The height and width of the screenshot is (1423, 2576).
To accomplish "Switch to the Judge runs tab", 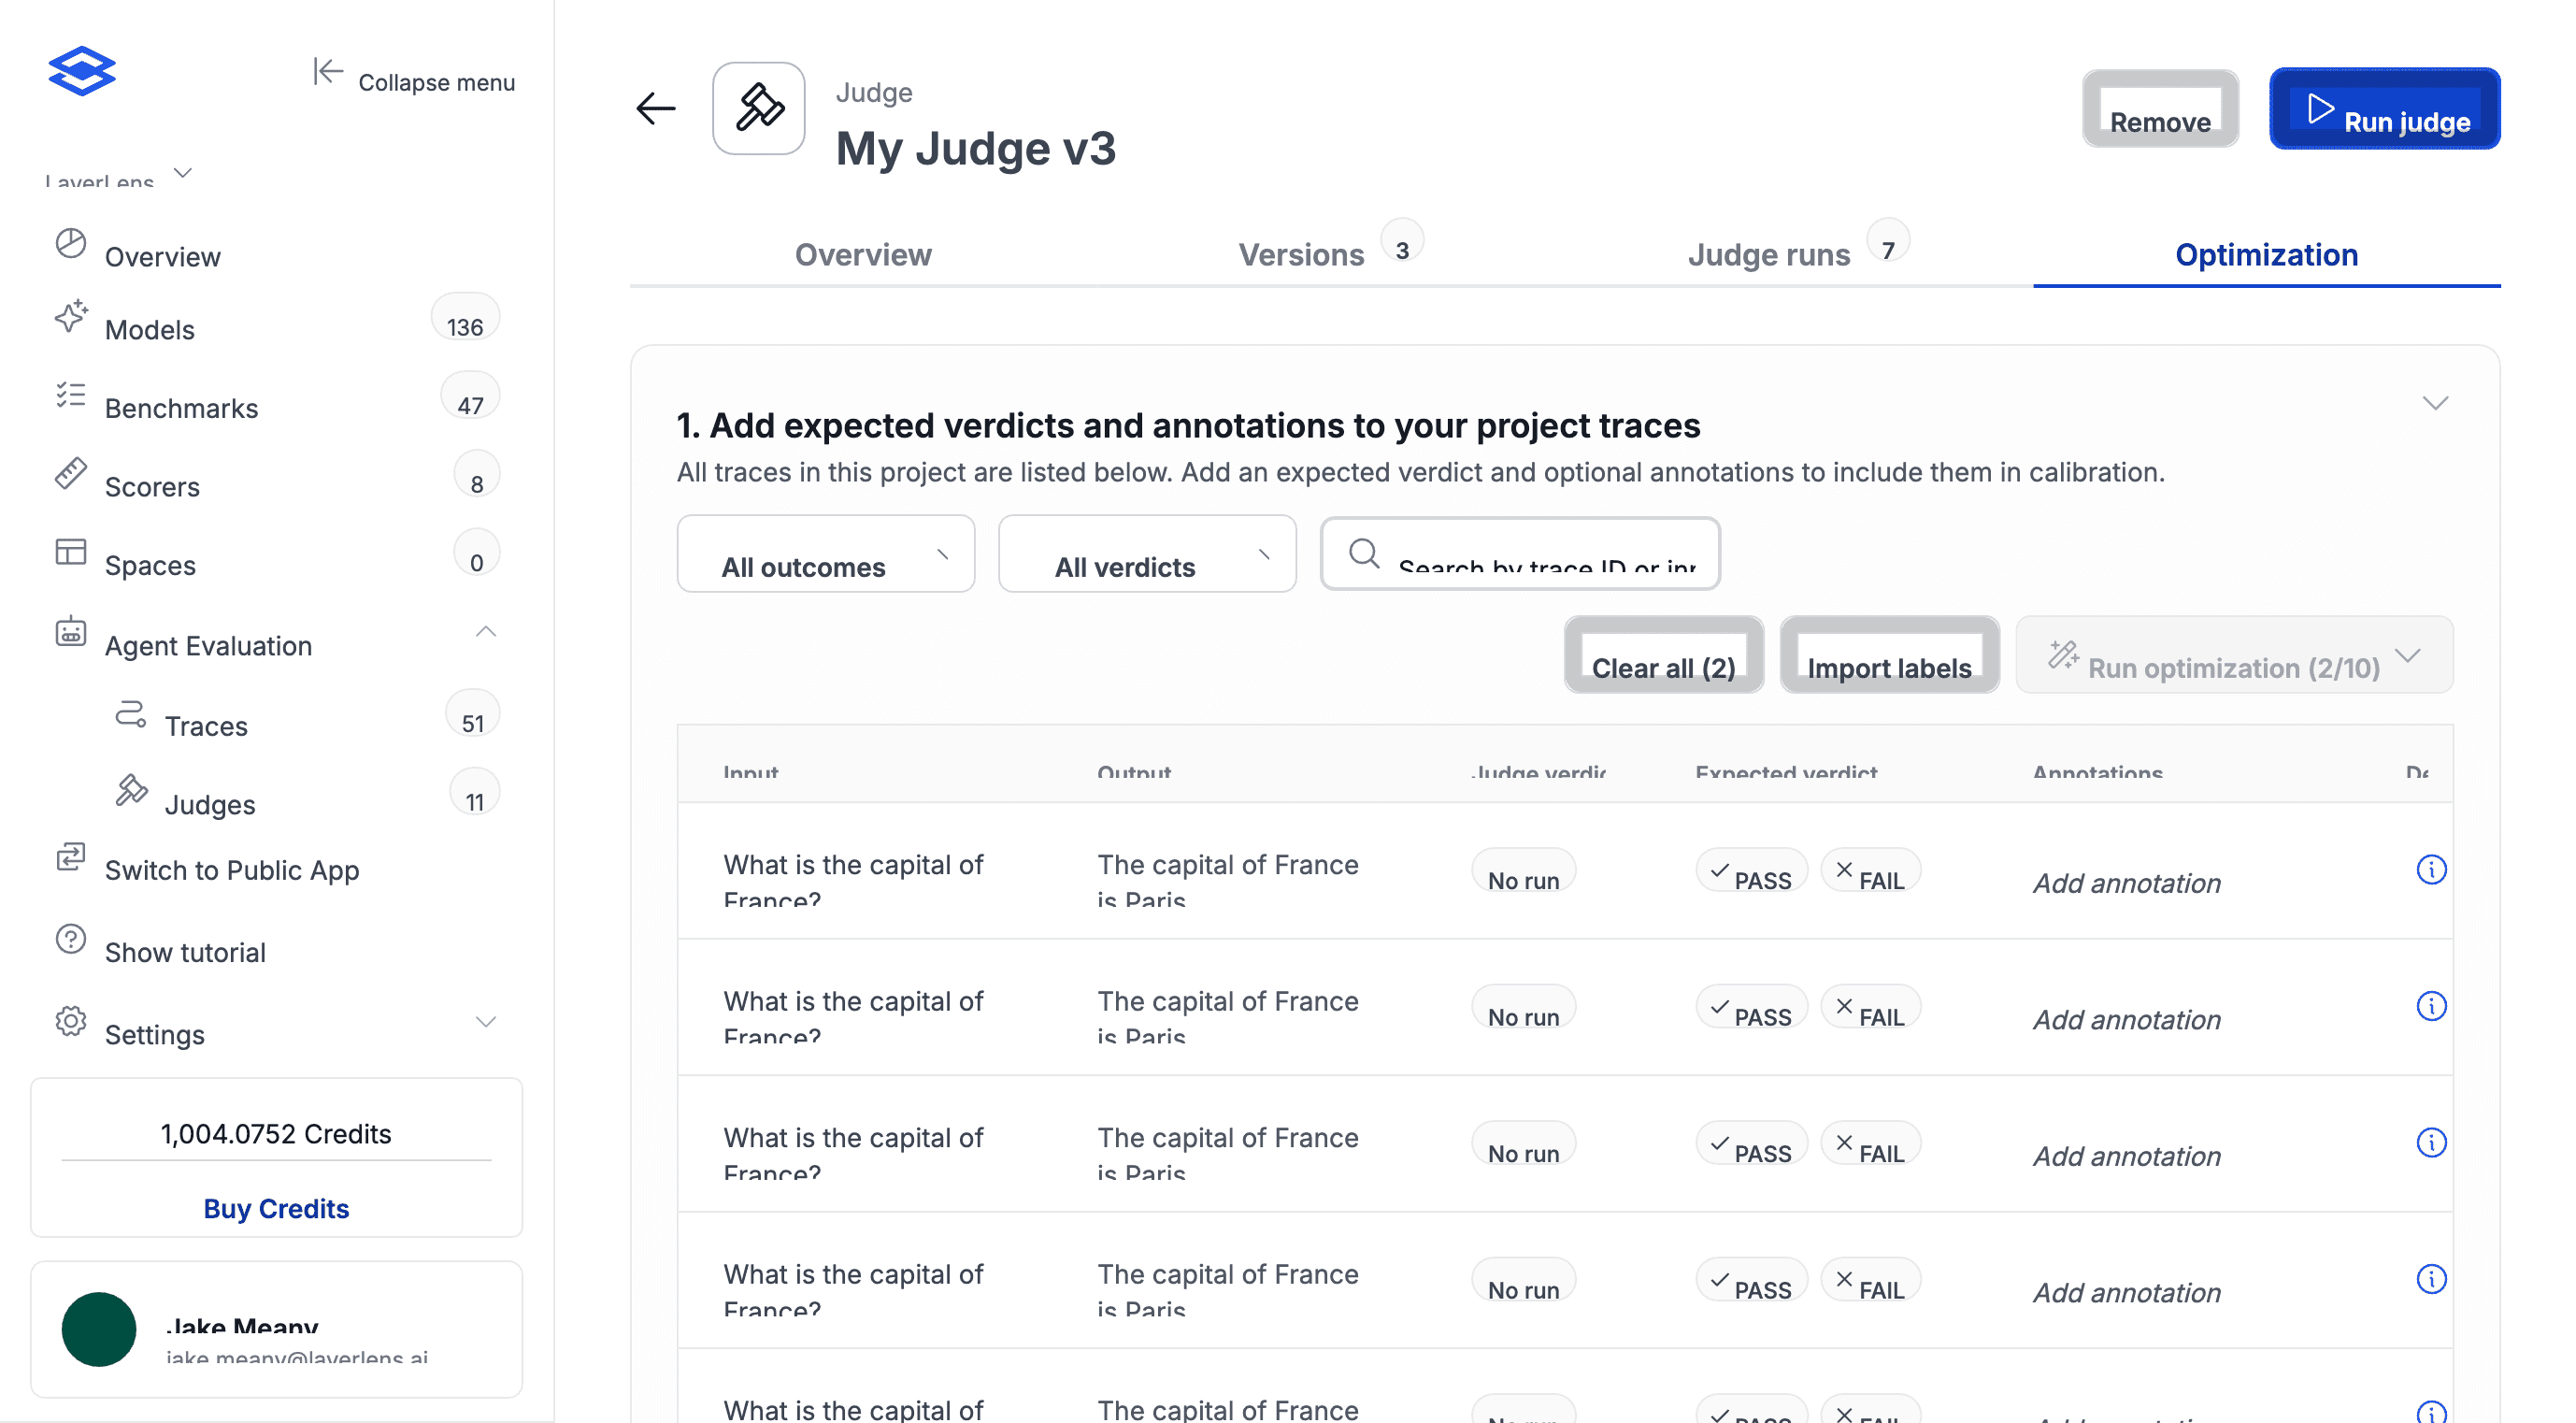I will [x=1768, y=254].
